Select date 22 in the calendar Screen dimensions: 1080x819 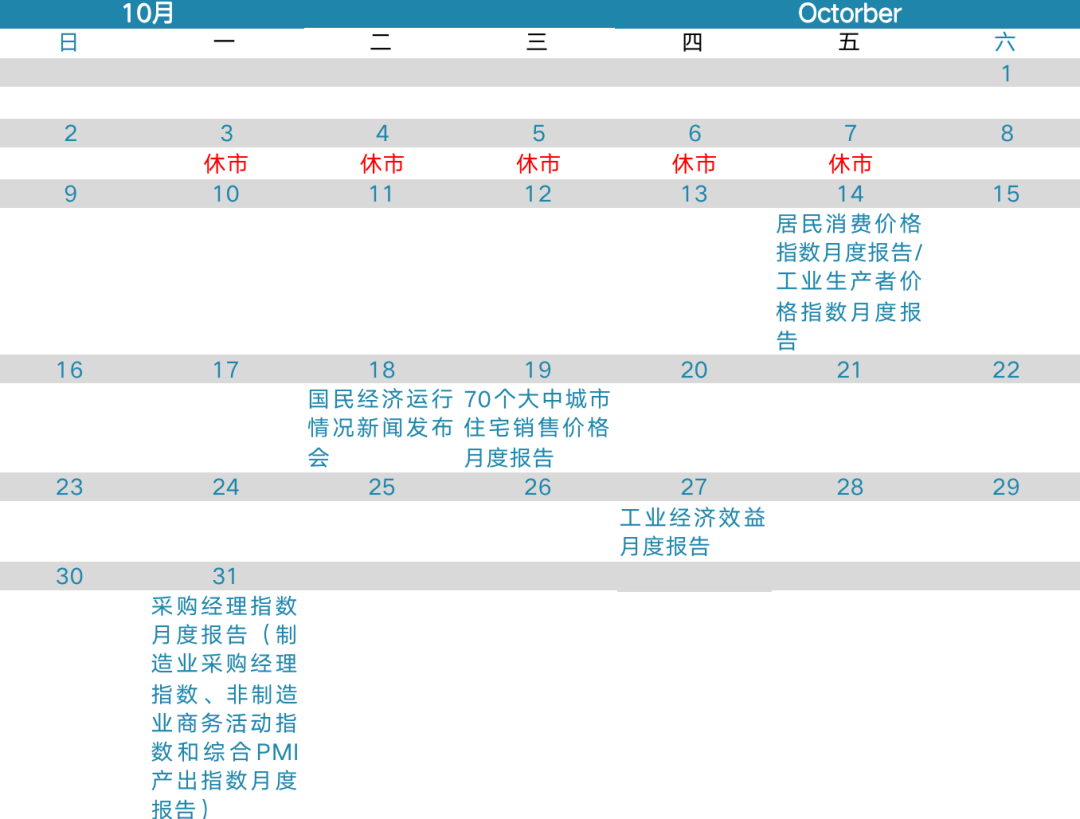[1006, 371]
